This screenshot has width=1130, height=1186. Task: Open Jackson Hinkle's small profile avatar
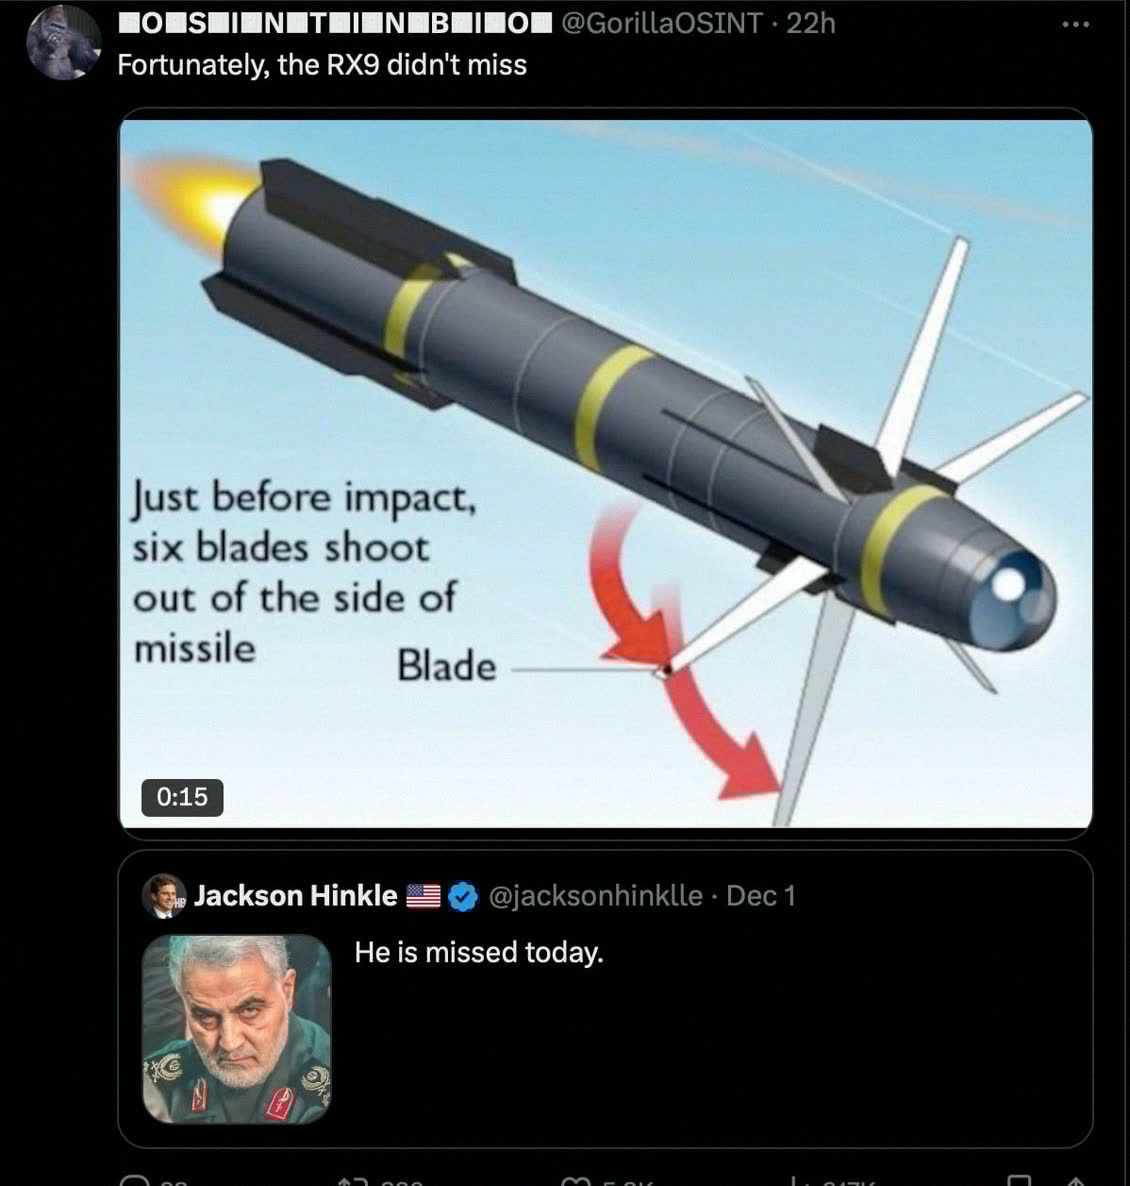tap(164, 896)
